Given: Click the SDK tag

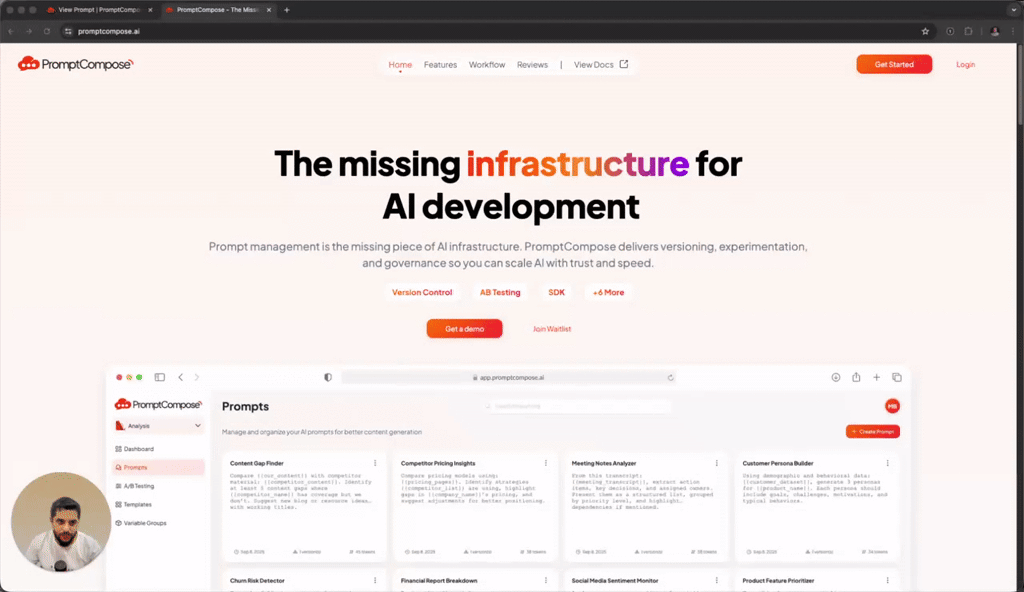Looking at the screenshot, I should (556, 293).
